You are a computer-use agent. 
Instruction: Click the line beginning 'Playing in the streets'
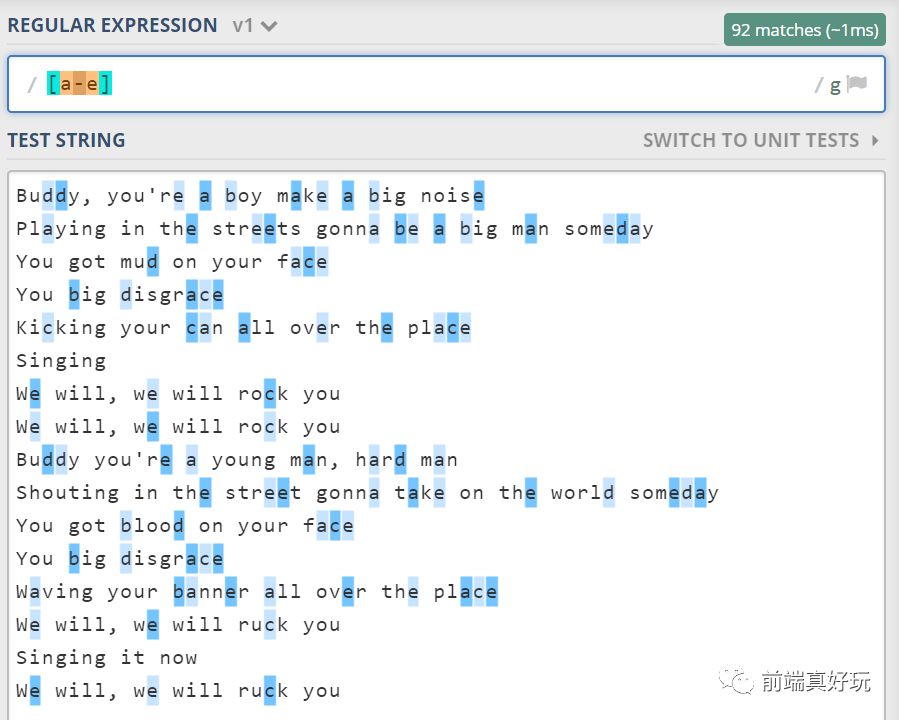click(335, 229)
